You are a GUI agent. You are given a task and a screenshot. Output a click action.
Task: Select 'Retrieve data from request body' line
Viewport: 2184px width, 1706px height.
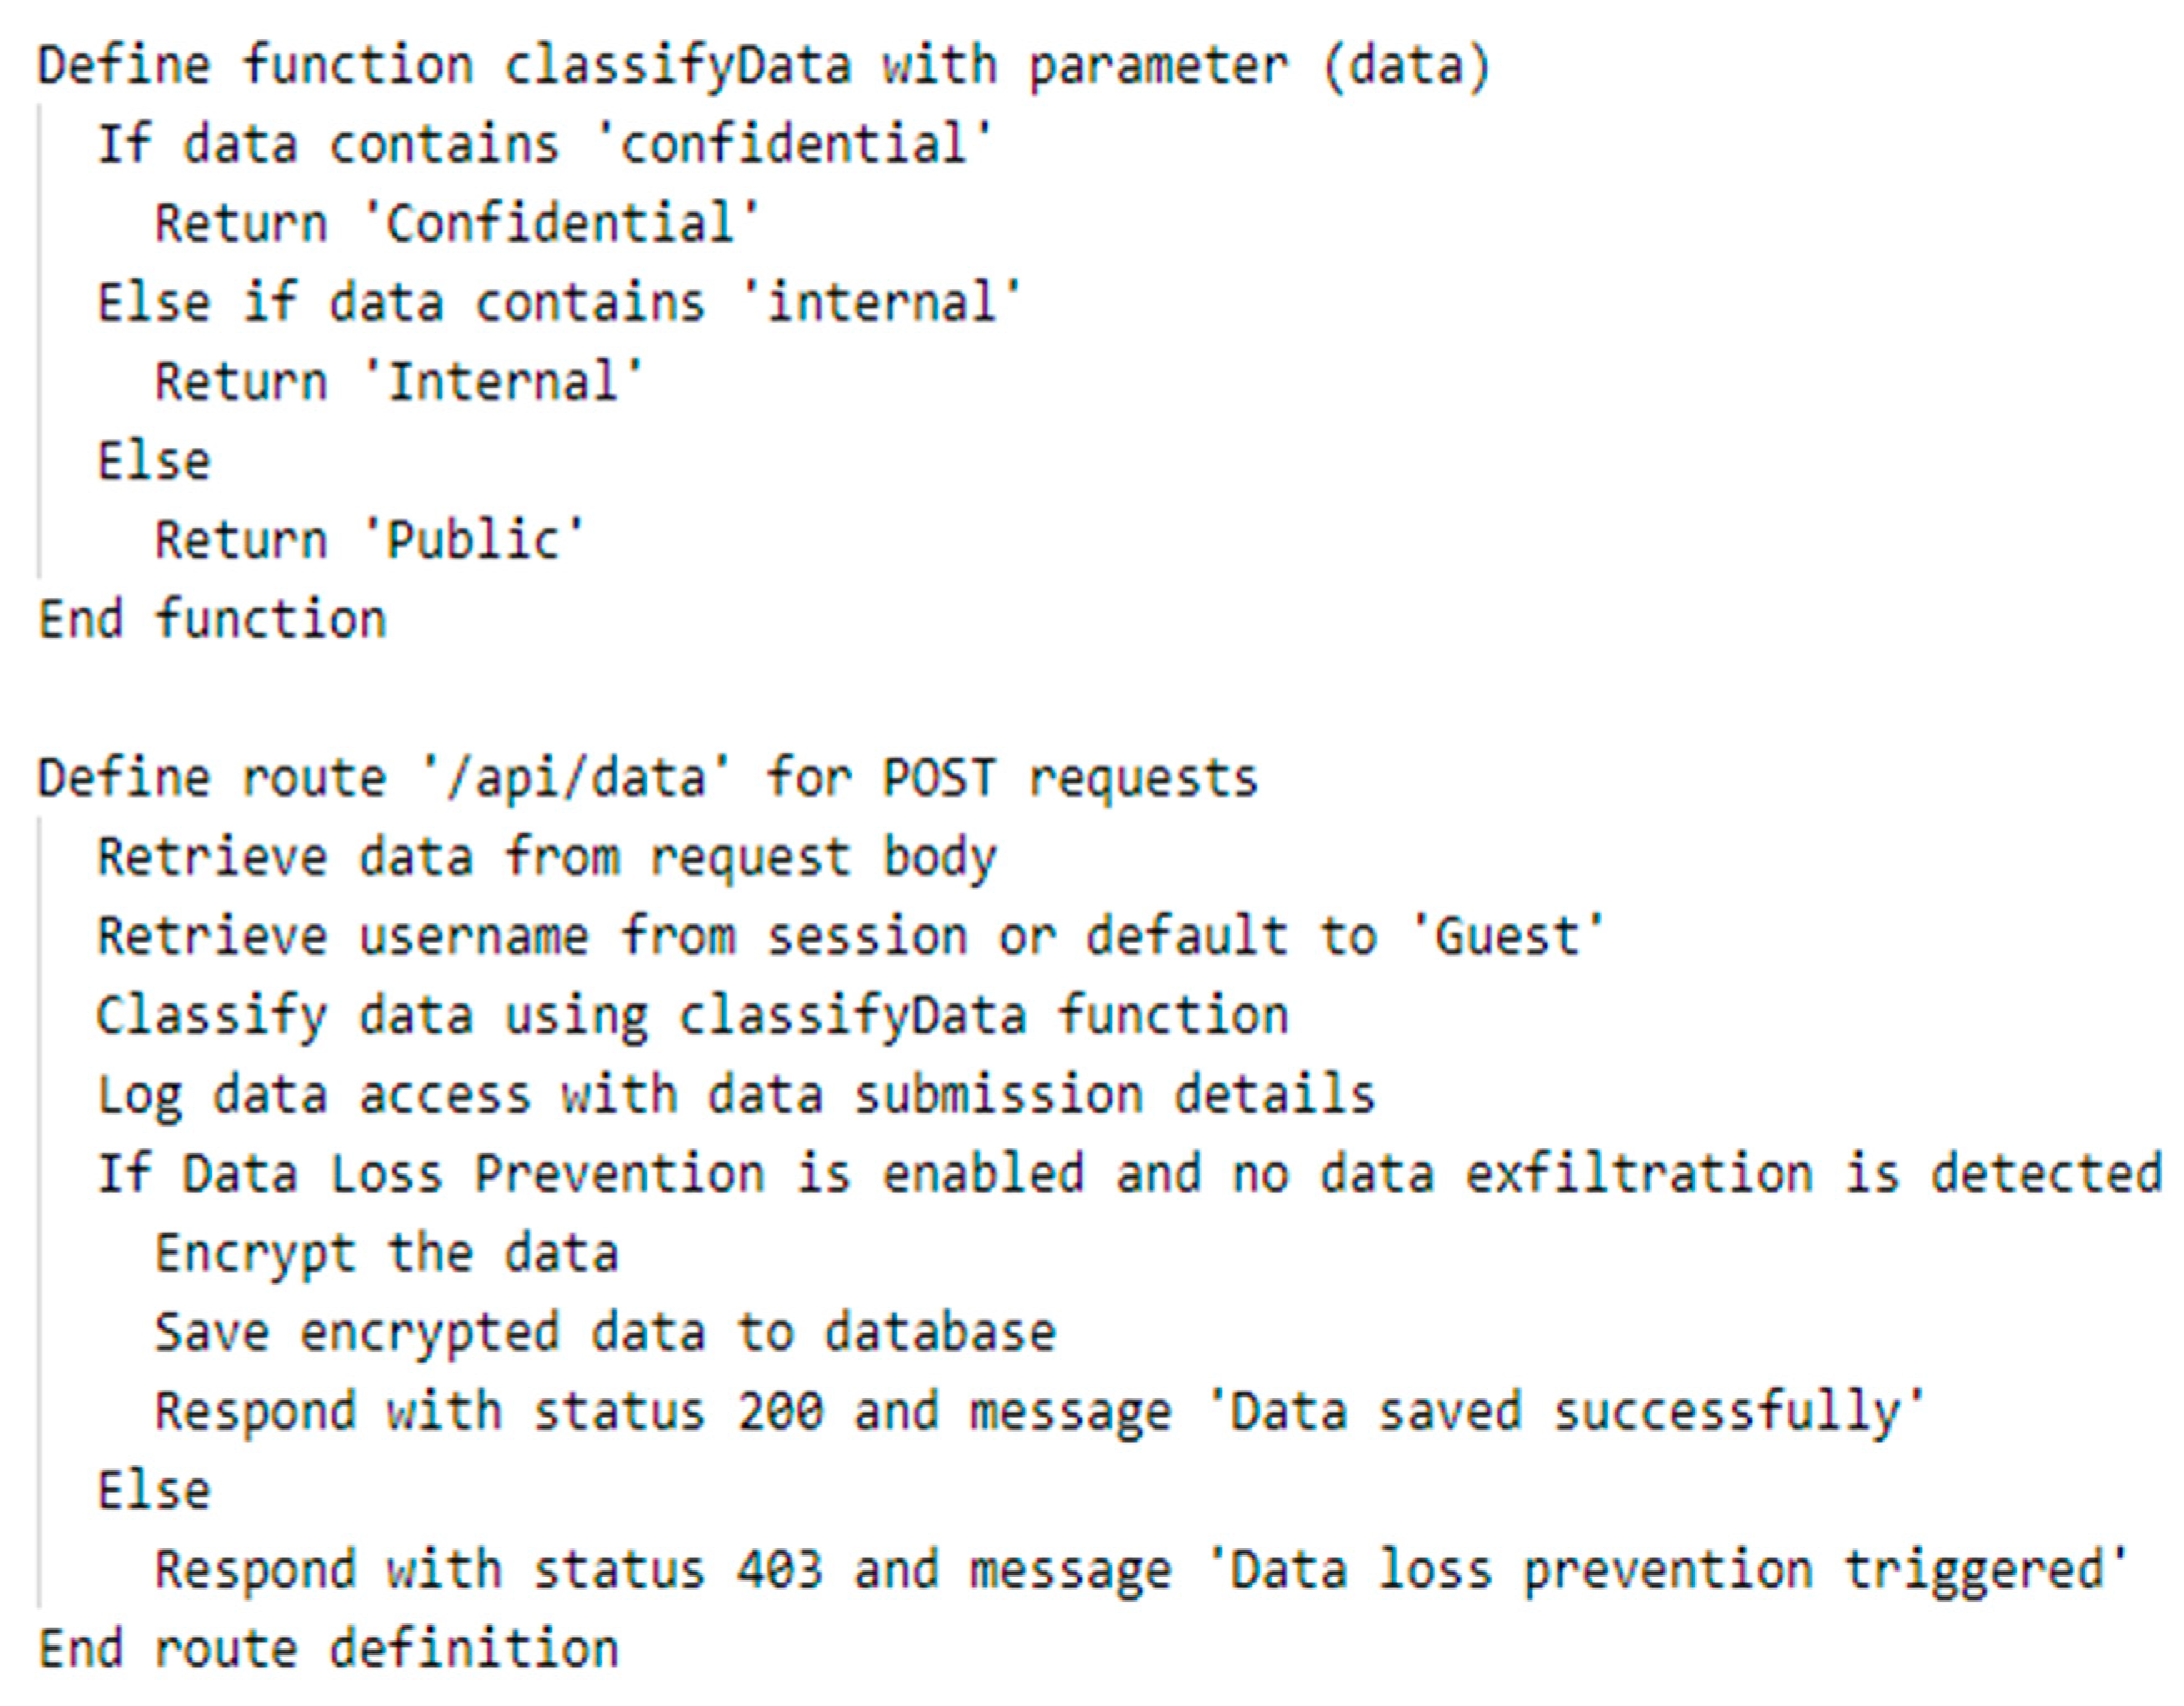tap(546, 858)
